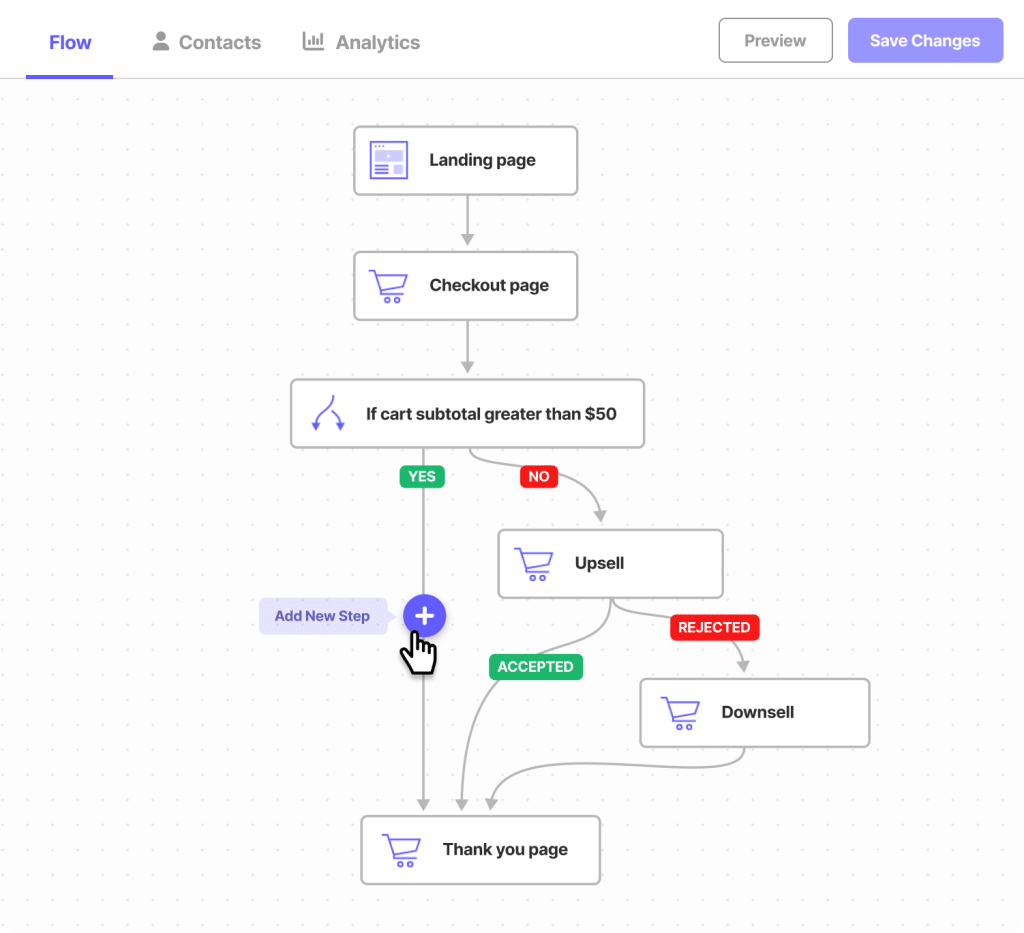Click the Thank you page cart icon
1024x933 pixels.
click(402, 850)
